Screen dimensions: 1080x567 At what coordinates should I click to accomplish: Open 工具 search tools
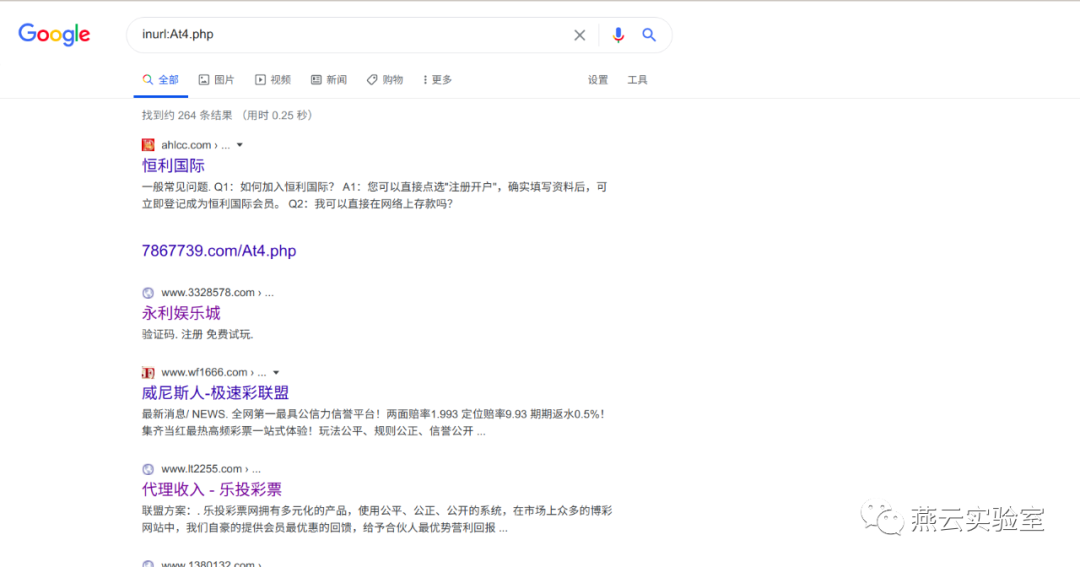coord(637,80)
